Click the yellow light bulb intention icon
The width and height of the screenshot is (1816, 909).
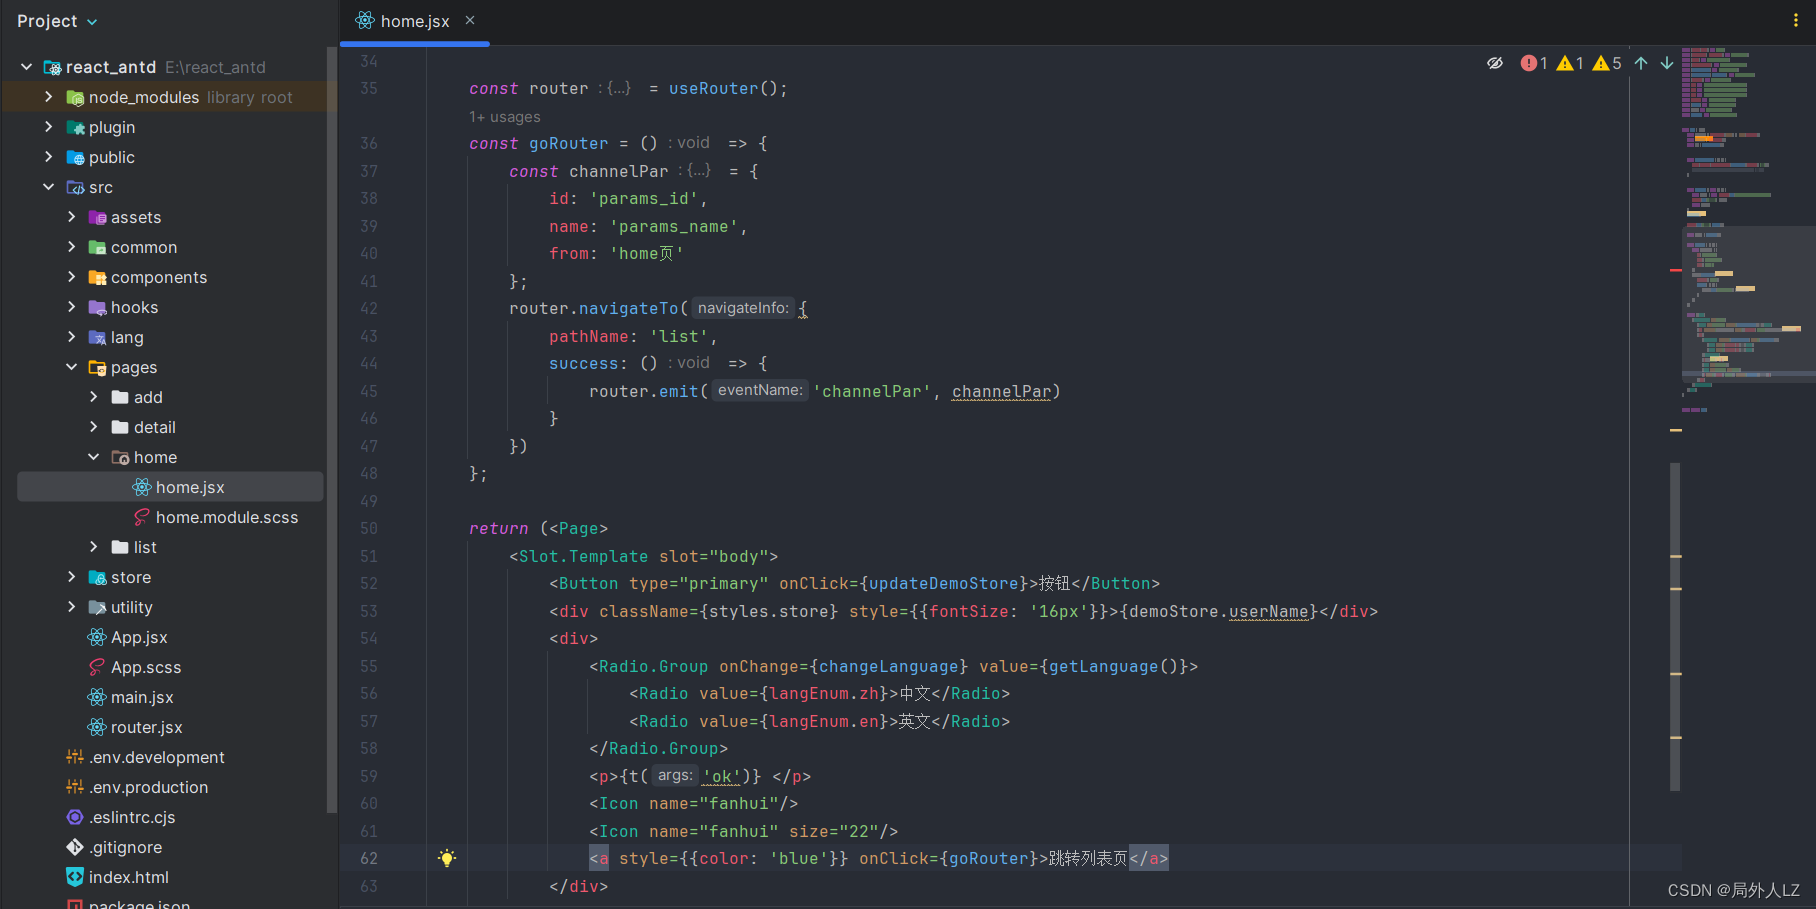(x=447, y=858)
